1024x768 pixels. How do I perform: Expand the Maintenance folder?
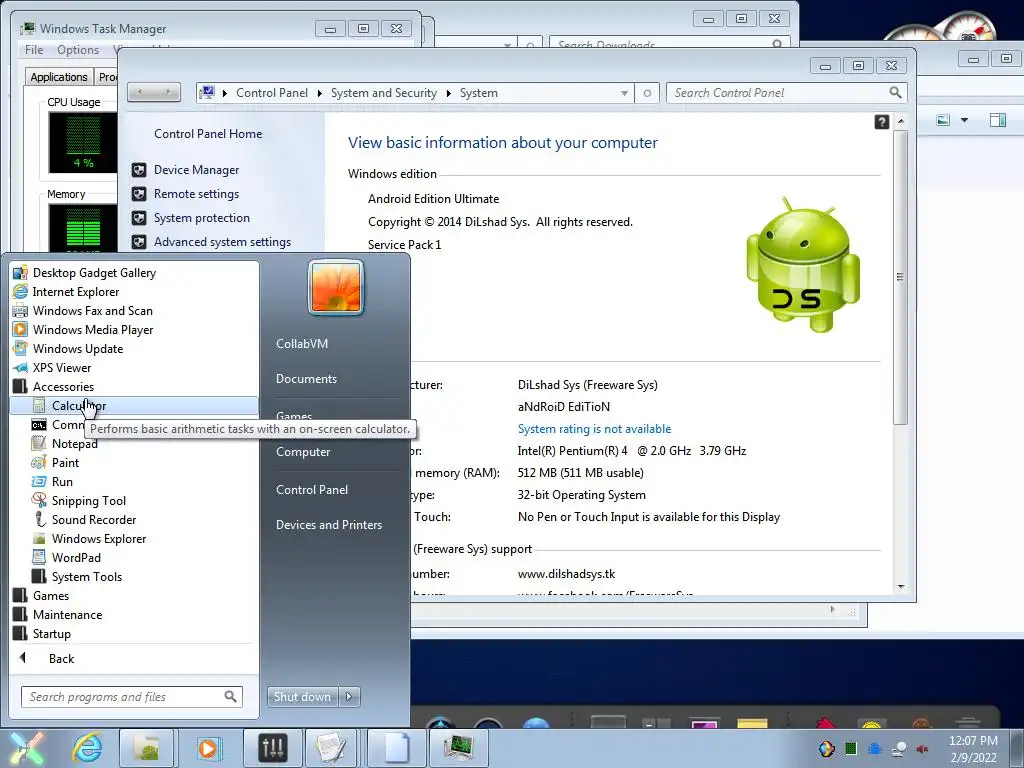[x=67, y=615]
